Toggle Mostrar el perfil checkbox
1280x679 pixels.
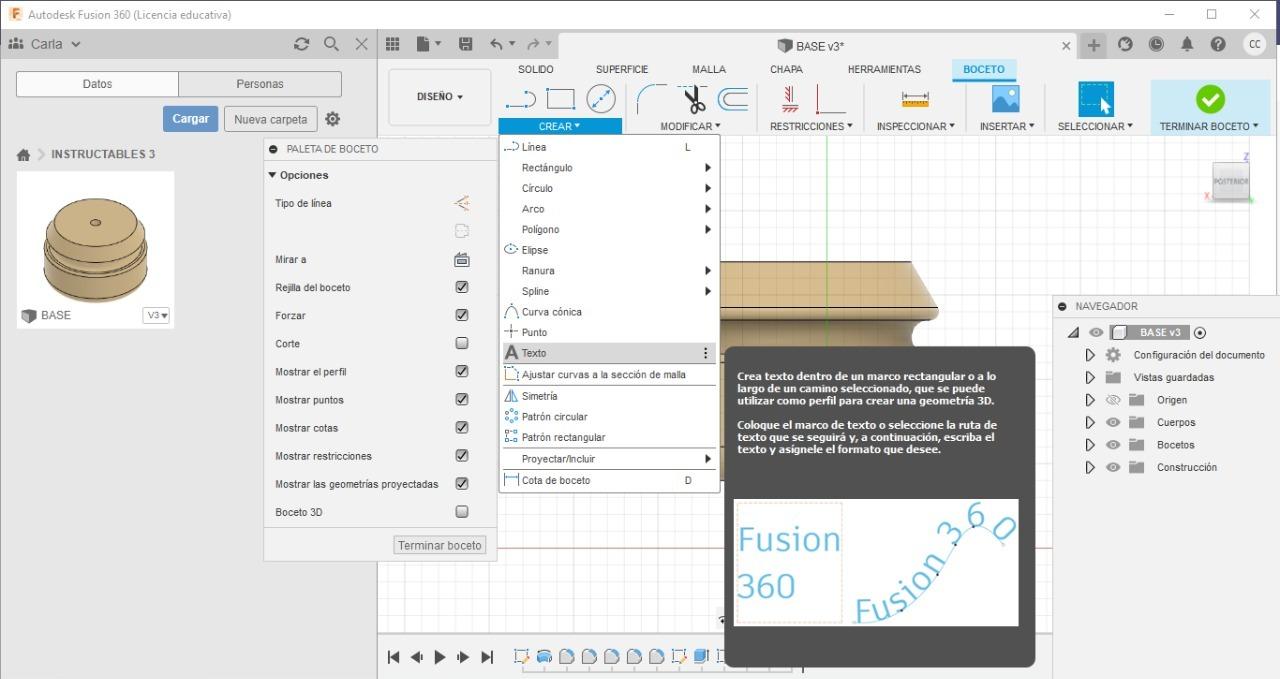462,371
